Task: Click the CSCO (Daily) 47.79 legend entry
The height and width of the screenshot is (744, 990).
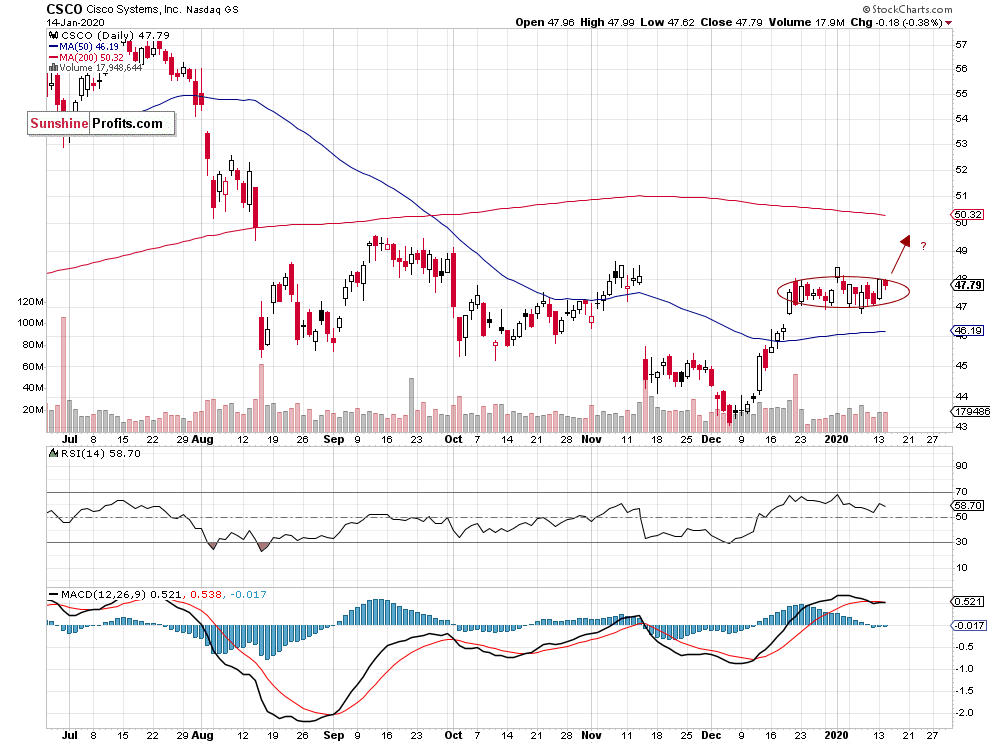Action: [115, 35]
